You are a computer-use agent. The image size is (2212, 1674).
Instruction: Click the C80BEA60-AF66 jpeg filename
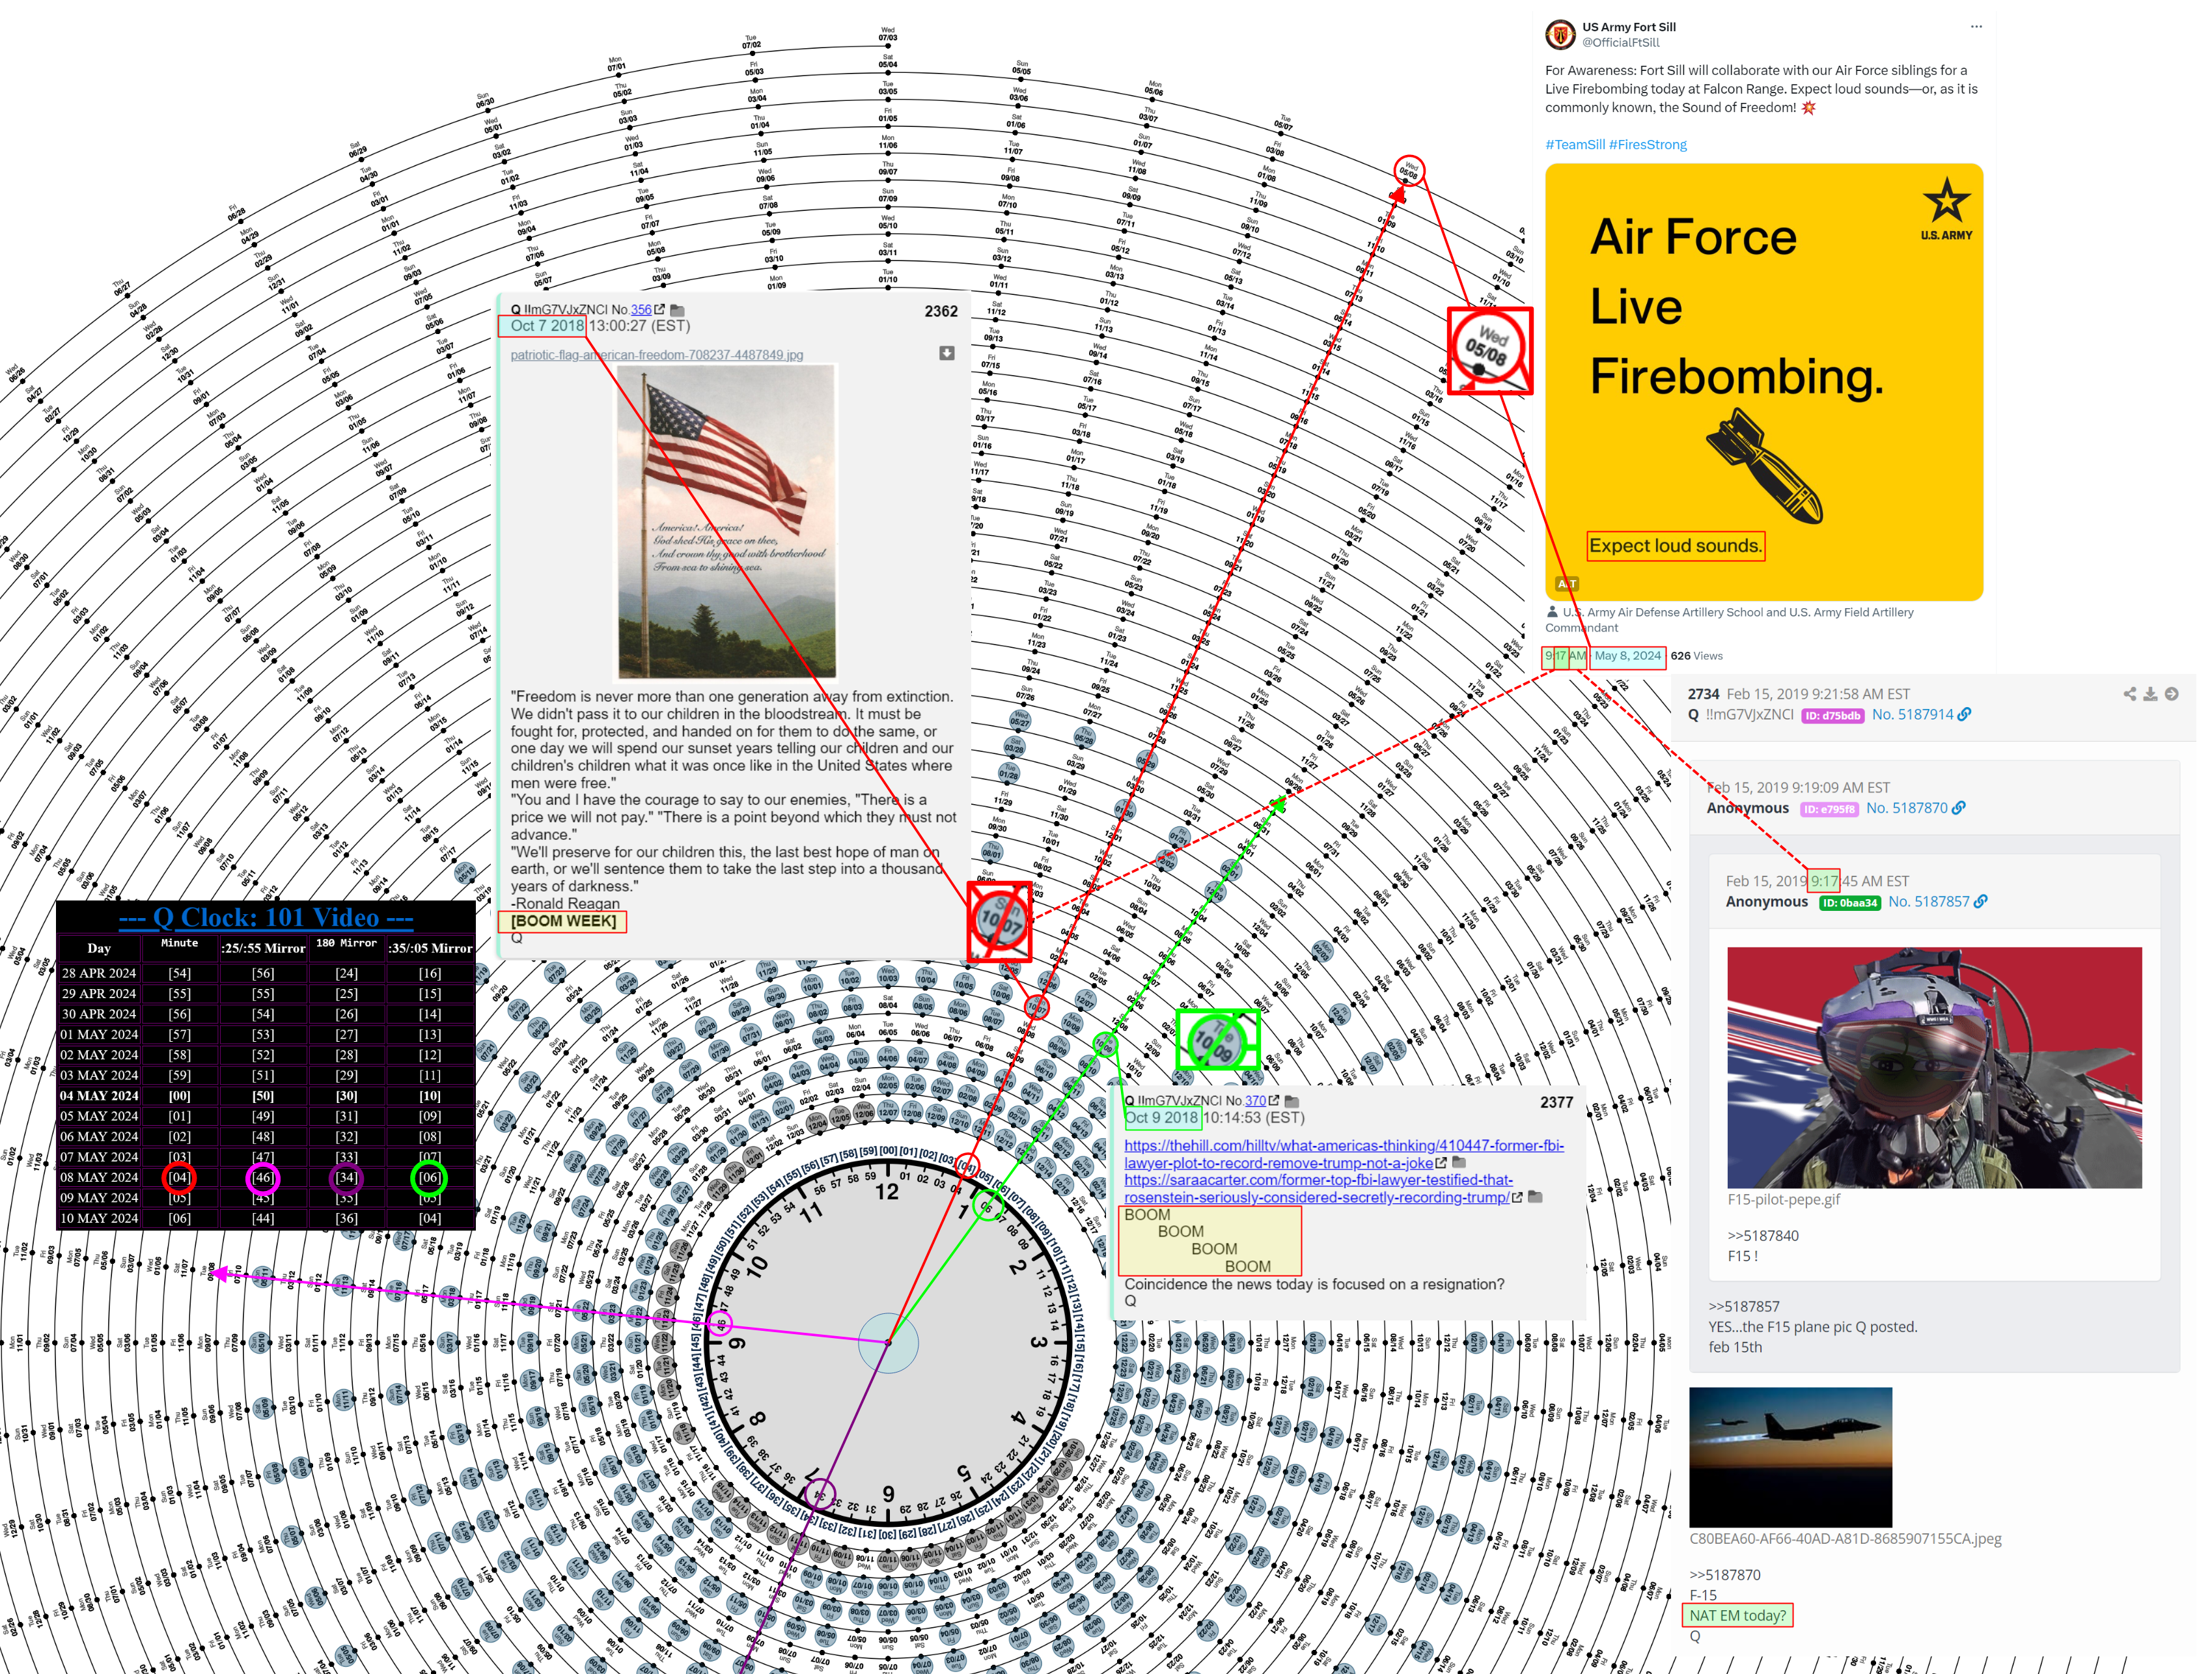(x=1845, y=1539)
